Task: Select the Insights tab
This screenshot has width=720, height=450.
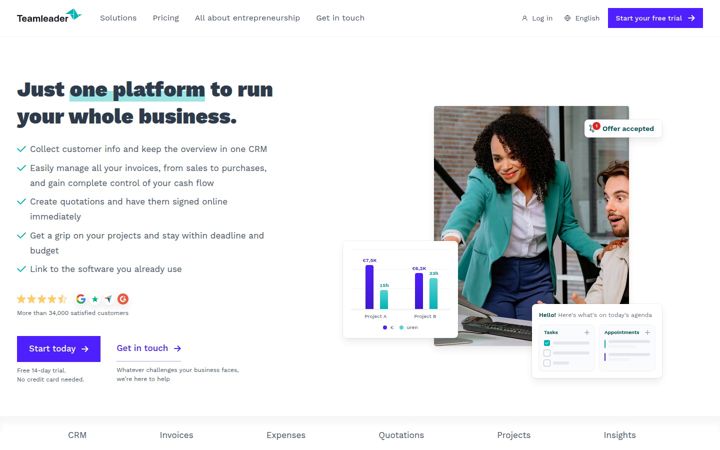Action: pyautogui.click(x=620, y=435)
